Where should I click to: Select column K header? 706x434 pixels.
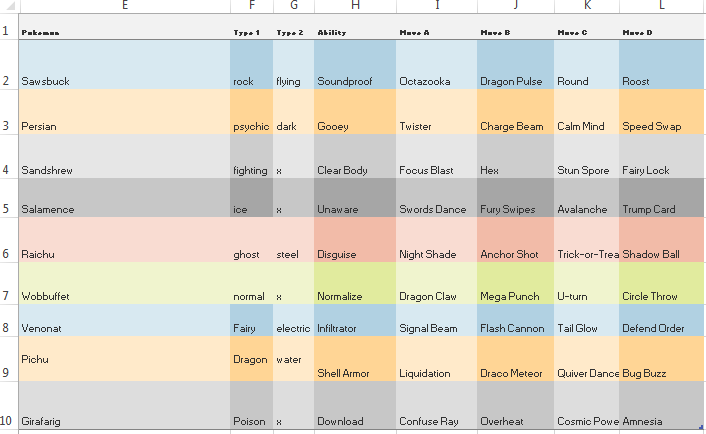click(587, 5)
